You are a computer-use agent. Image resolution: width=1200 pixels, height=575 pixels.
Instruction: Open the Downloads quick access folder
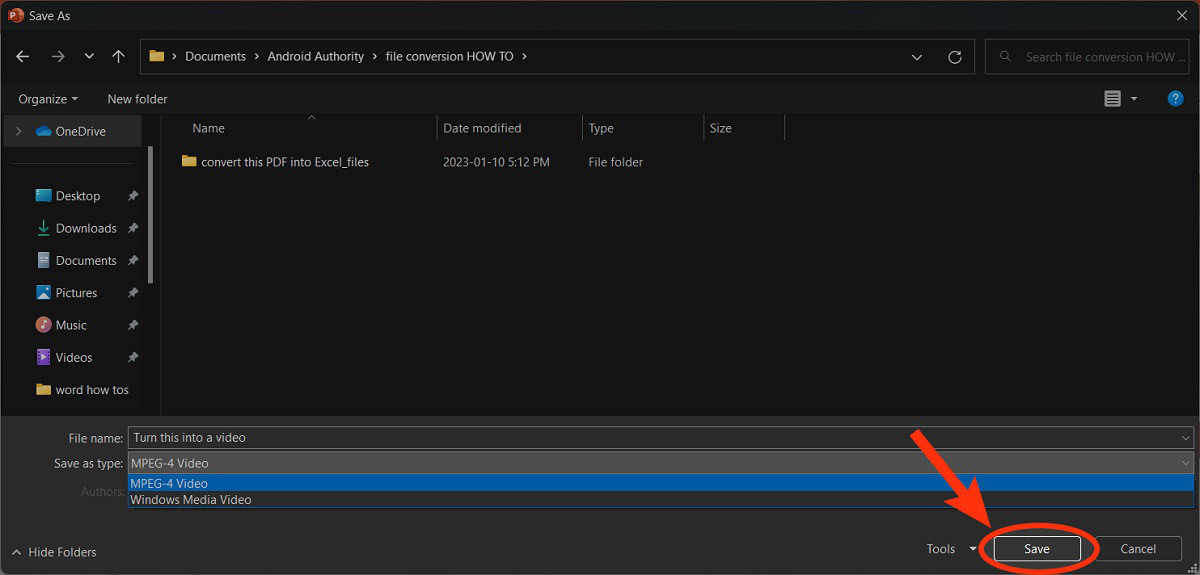(86, 228)
